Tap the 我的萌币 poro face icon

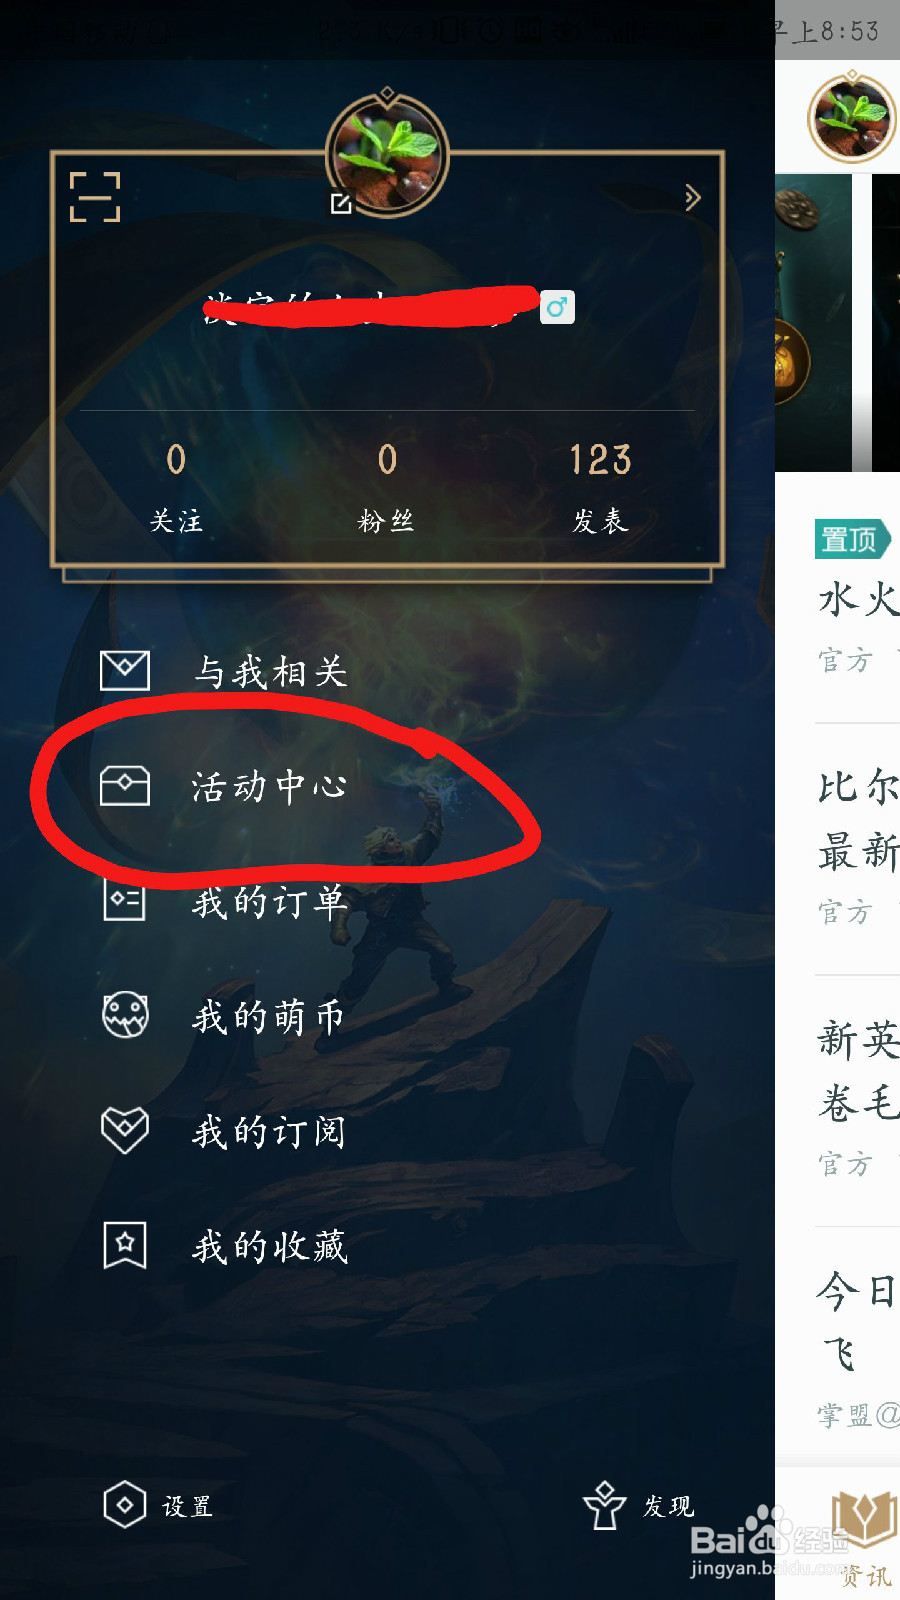(125, 1015)
